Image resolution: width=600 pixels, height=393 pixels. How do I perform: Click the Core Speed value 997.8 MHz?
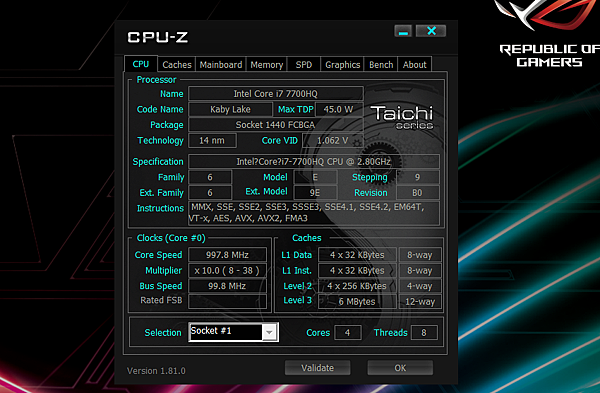click(227, 255)
